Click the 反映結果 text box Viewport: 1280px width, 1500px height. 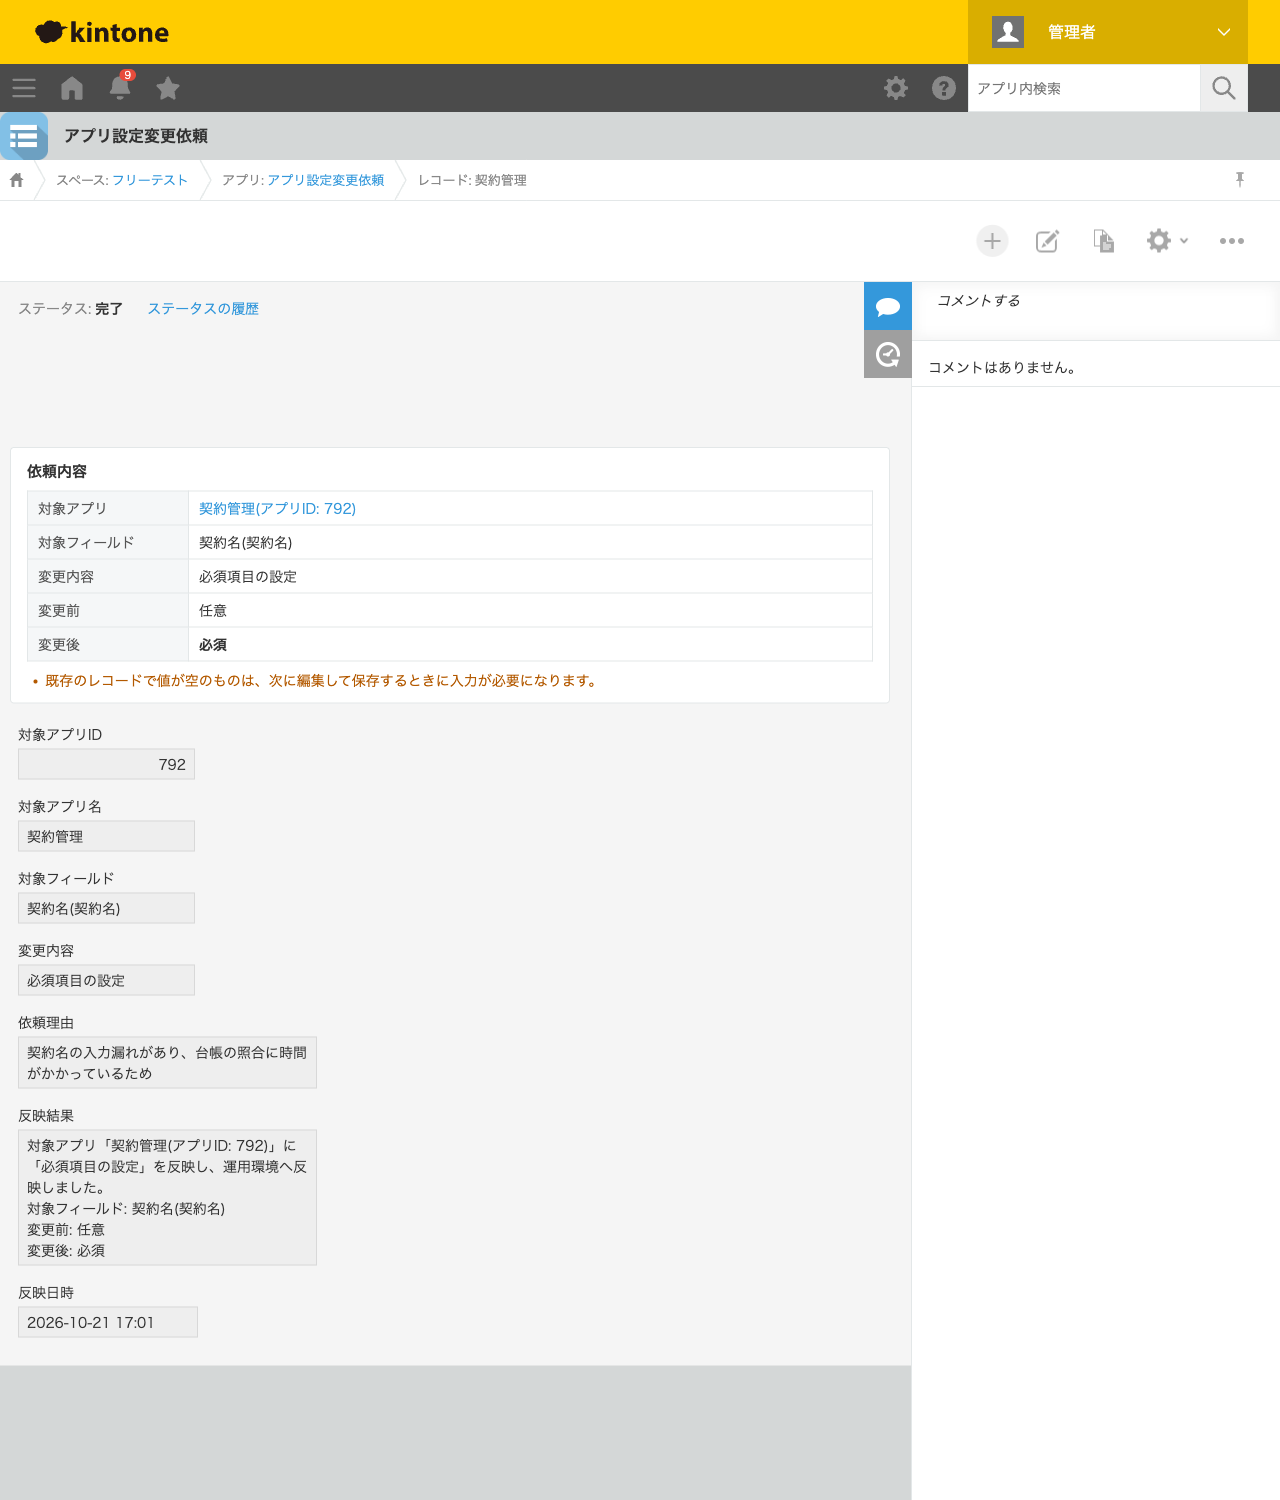coord(167,1198)
